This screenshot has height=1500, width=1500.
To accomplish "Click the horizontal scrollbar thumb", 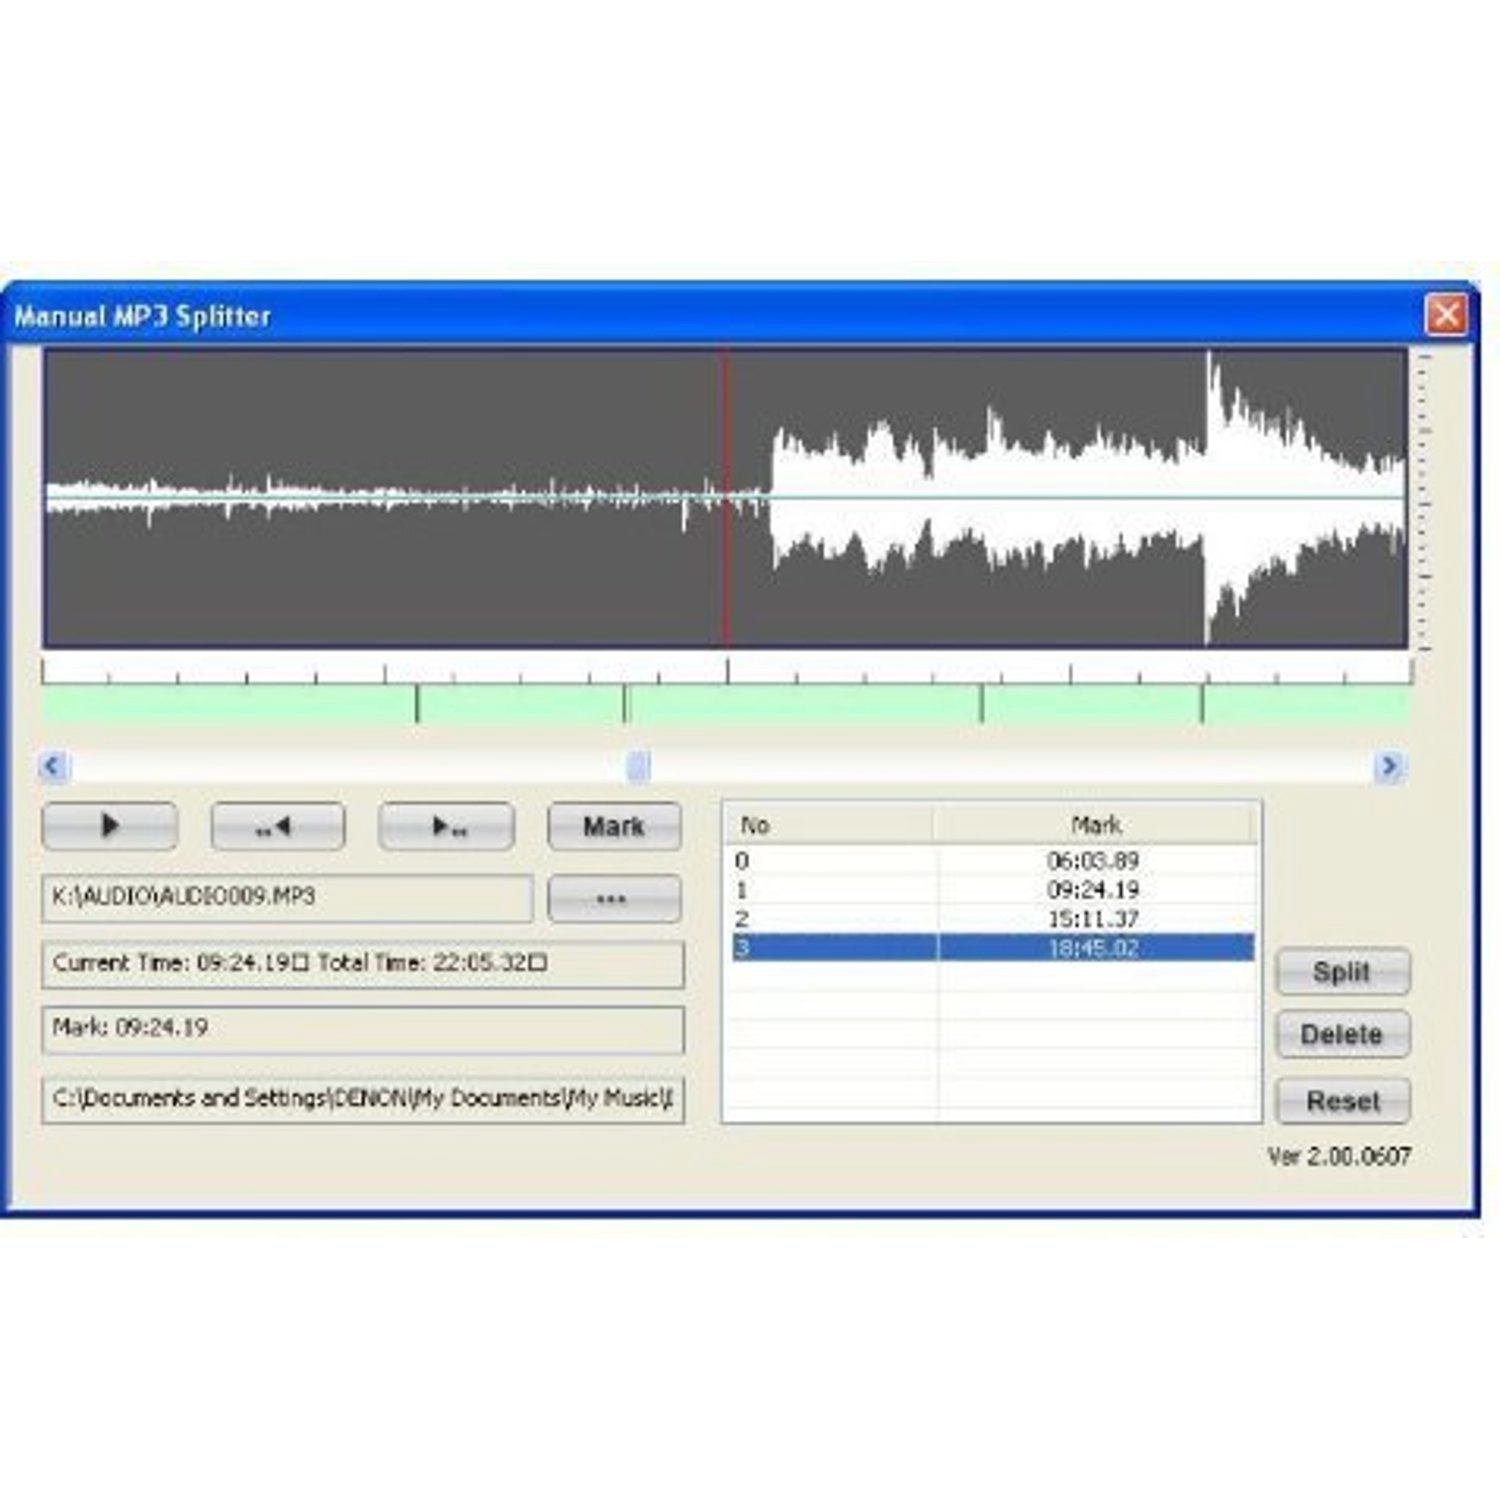I will [637, 763].
